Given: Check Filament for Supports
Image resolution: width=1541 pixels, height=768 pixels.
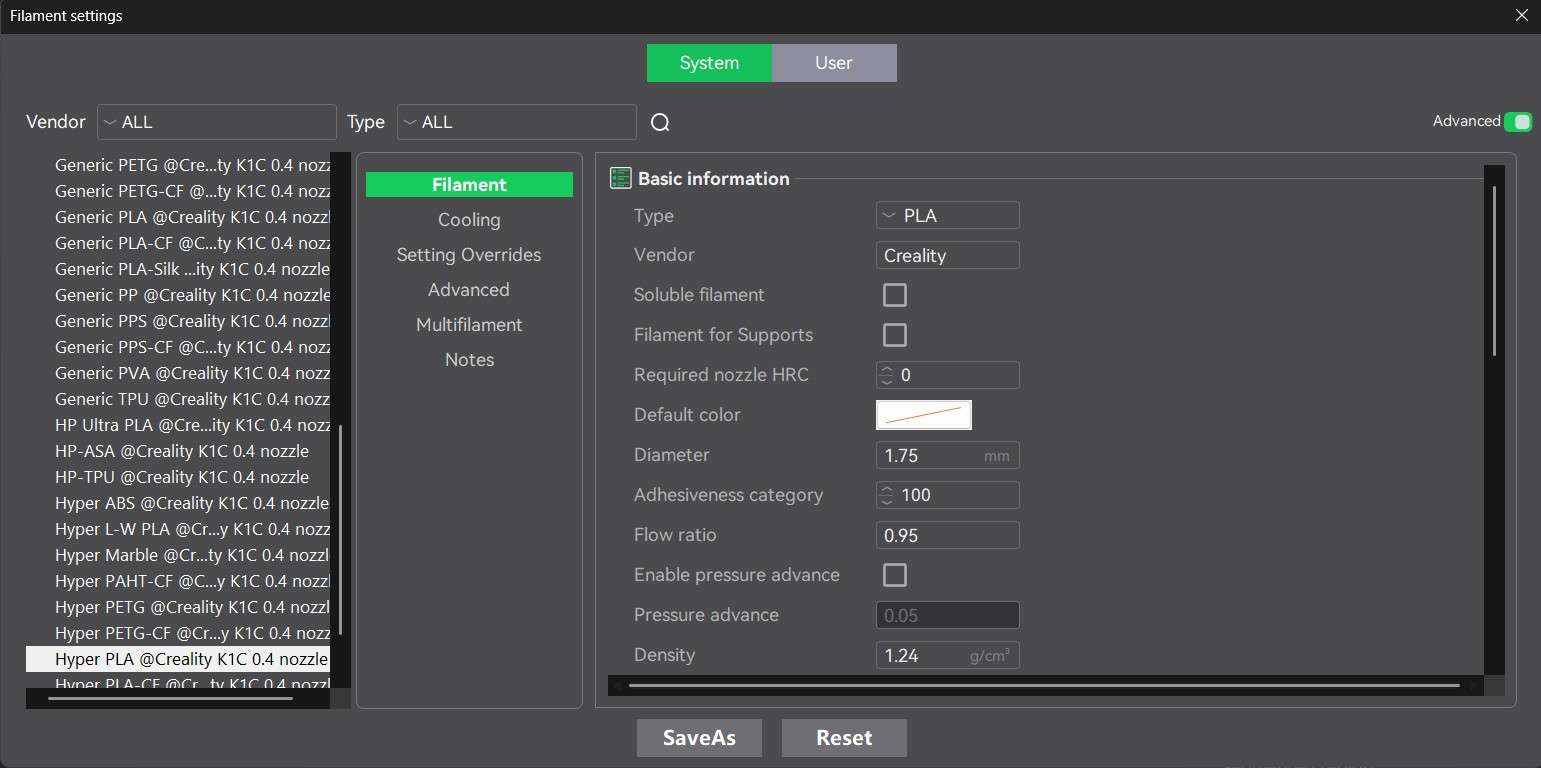Looking at the screenshot, I should click(894, 335).
